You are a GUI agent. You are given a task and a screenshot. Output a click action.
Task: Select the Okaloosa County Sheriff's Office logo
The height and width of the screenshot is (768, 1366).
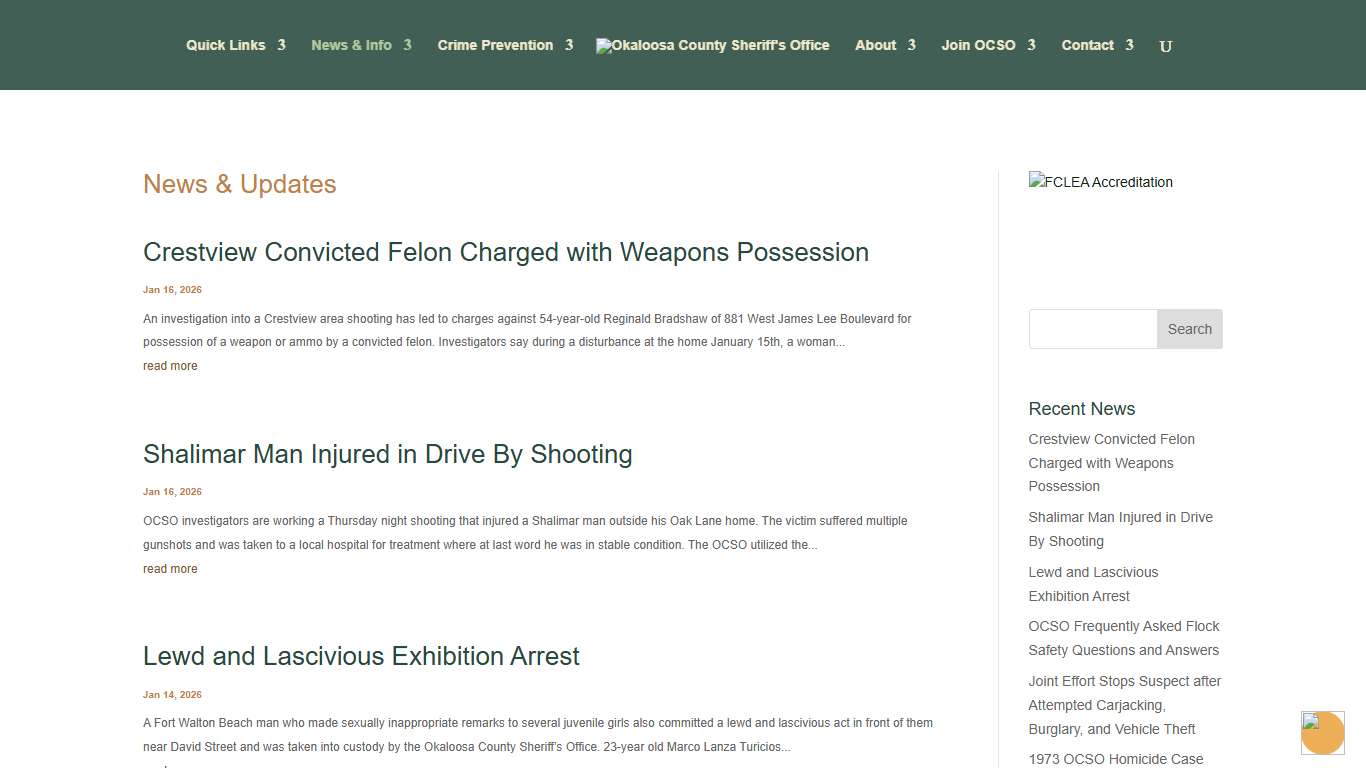pos(712,45)
